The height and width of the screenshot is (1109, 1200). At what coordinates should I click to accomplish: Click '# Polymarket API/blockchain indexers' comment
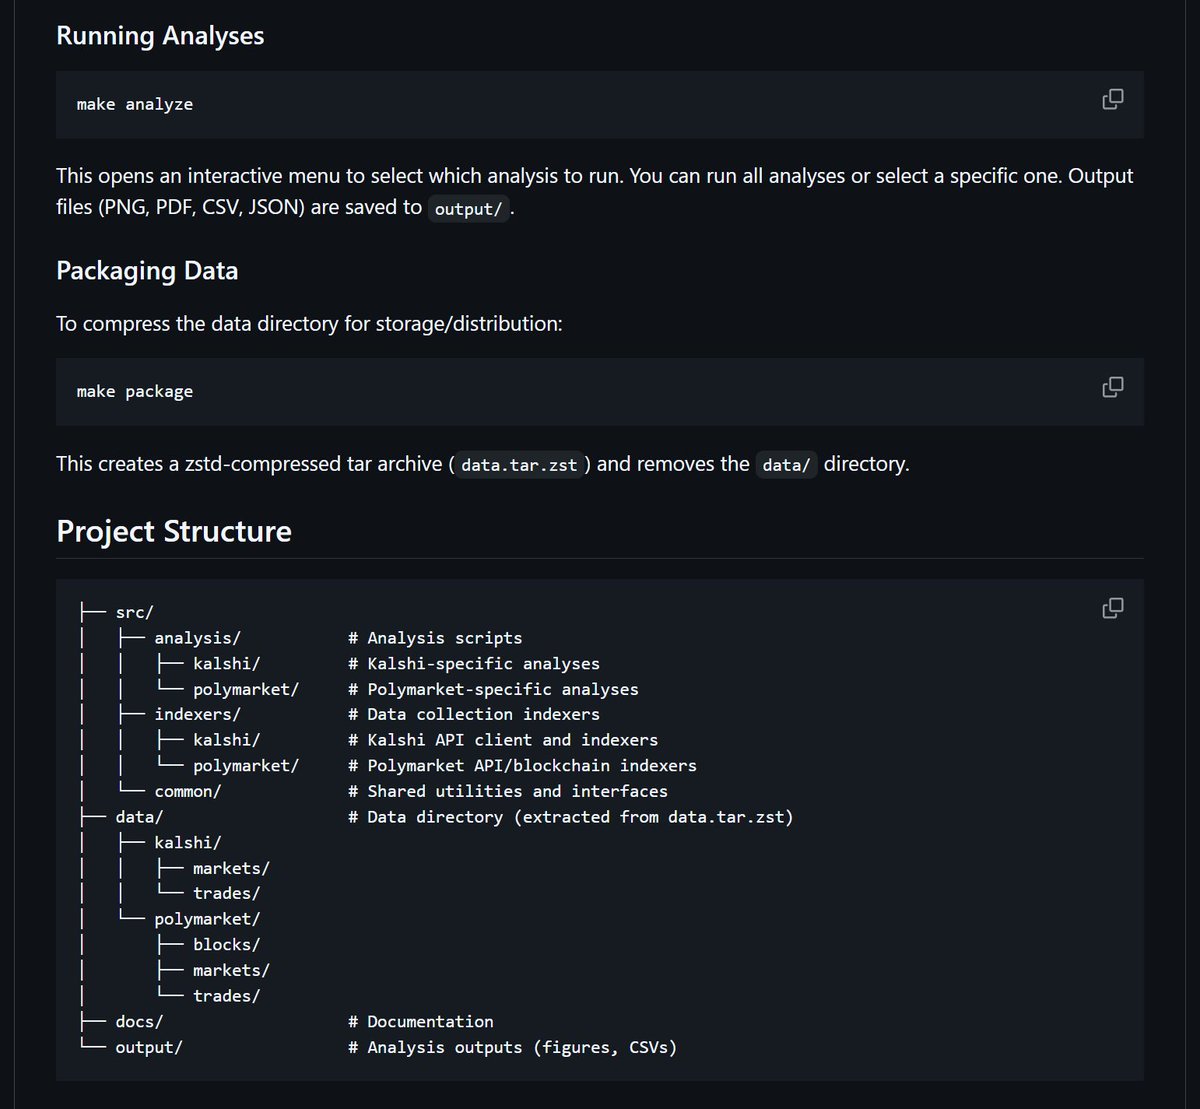click(522, 766)
